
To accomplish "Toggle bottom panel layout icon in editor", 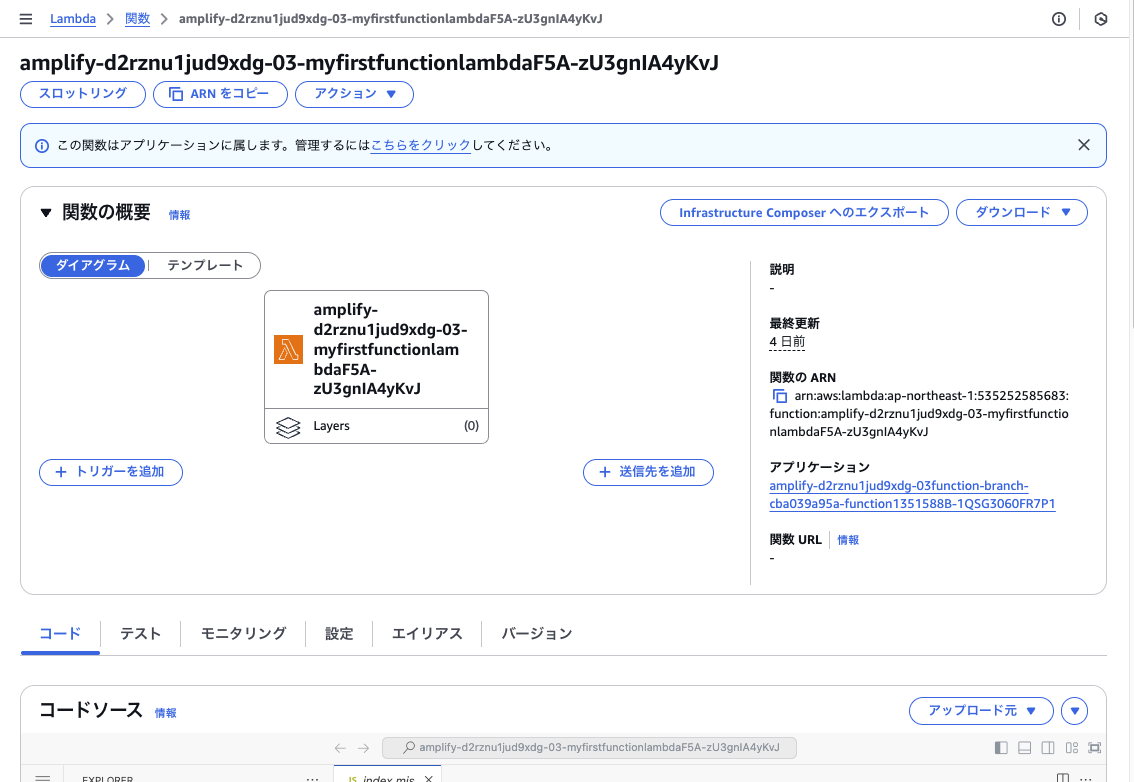I will [1024, 747].
